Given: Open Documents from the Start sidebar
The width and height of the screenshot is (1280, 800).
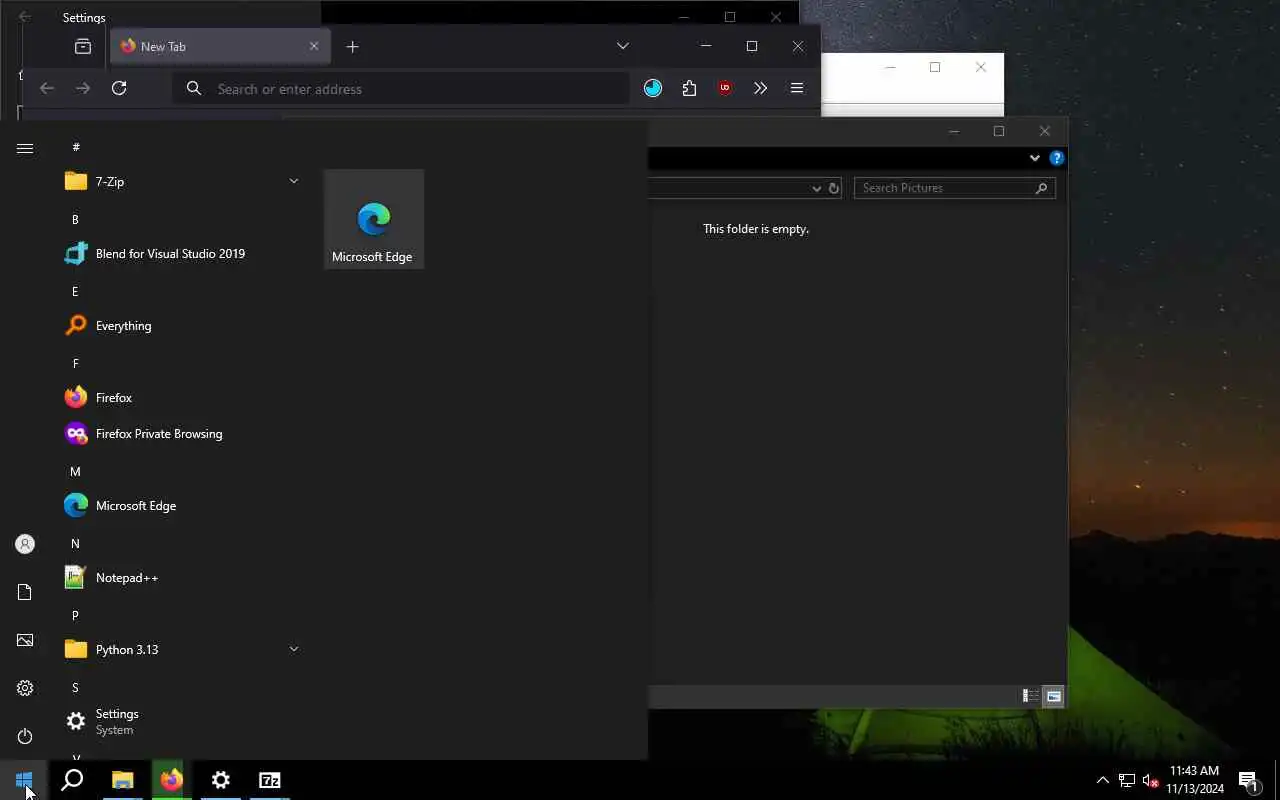Looking at the screenshot, I should 25,592.
